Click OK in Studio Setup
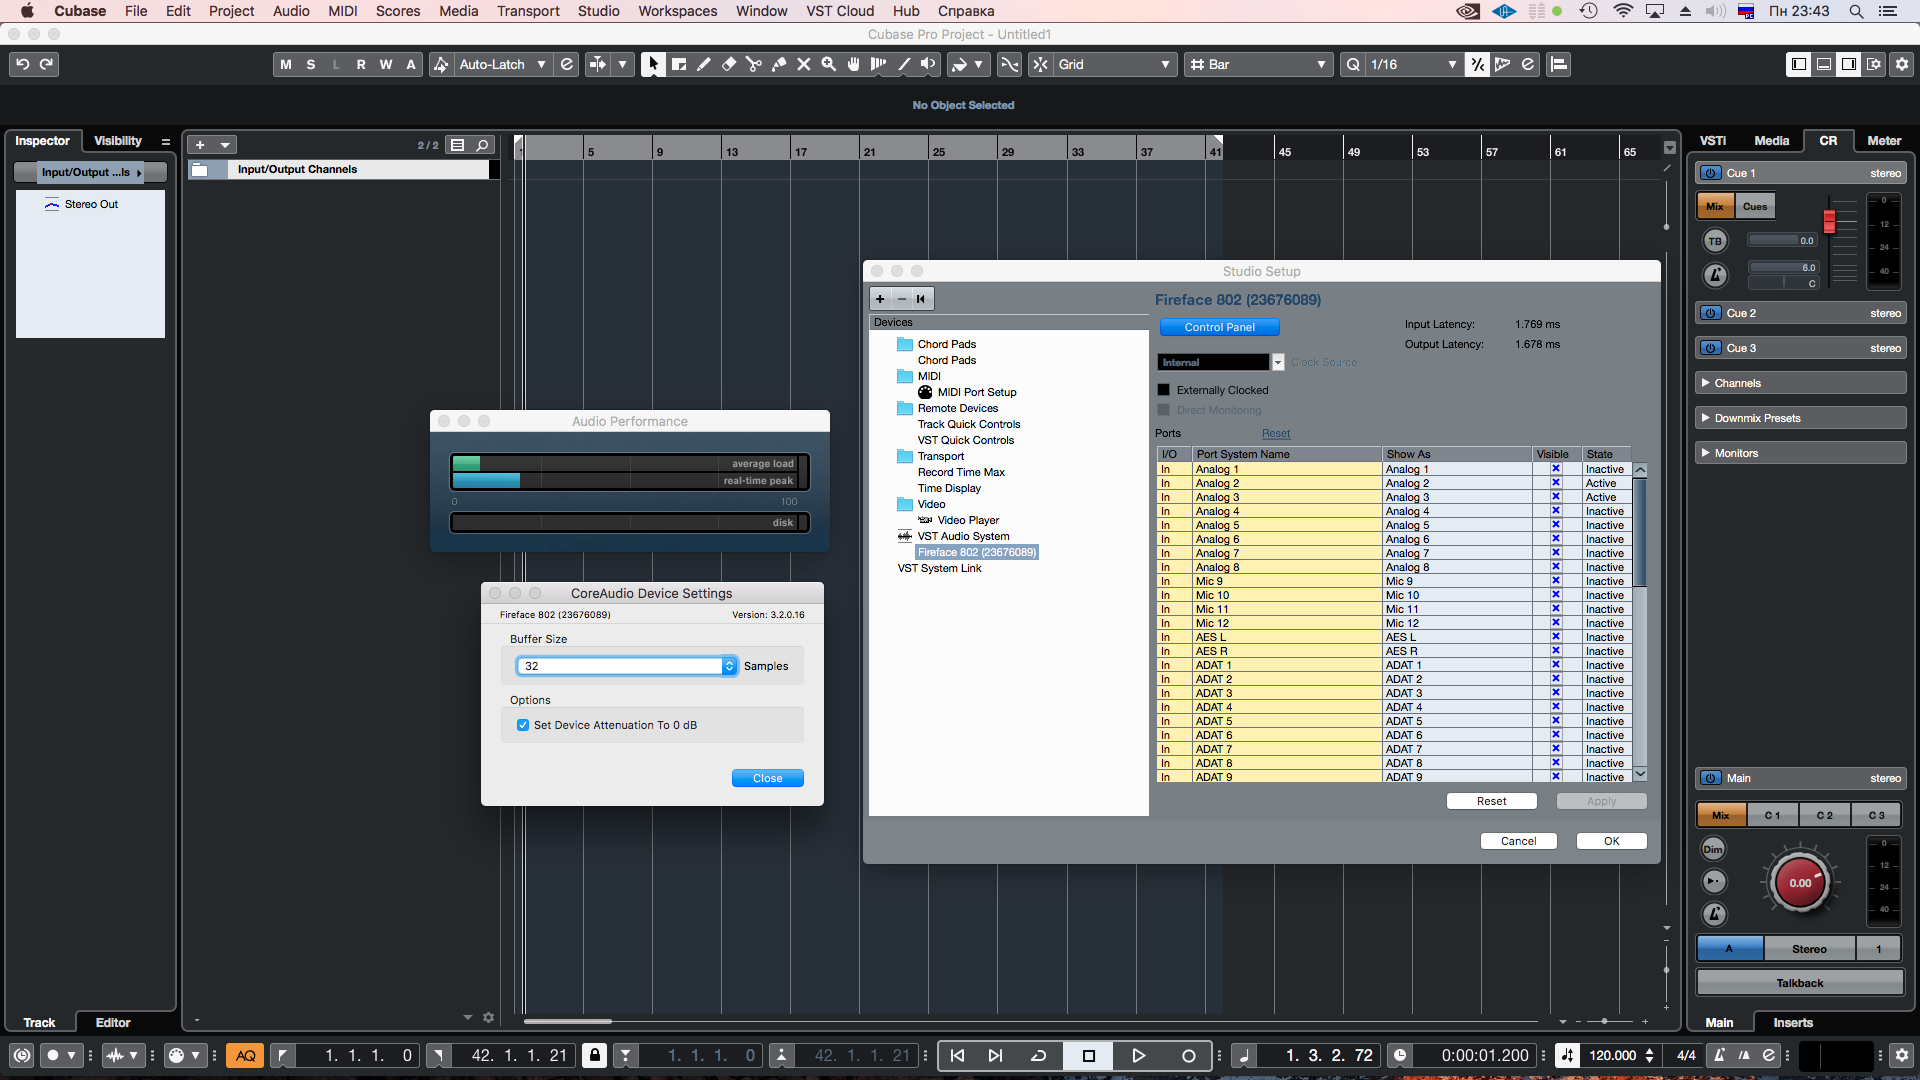This screenshot has width=1920, height=1080. 1611,841
